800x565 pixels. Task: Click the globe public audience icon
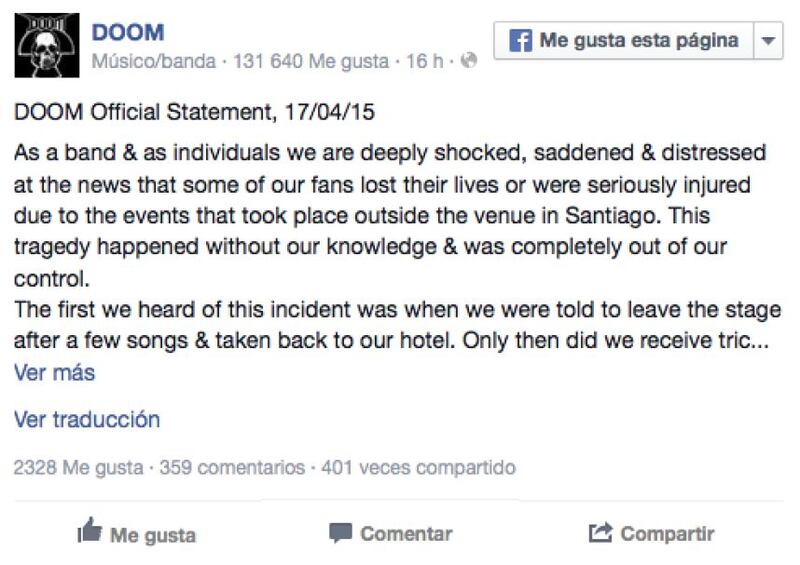468,60
